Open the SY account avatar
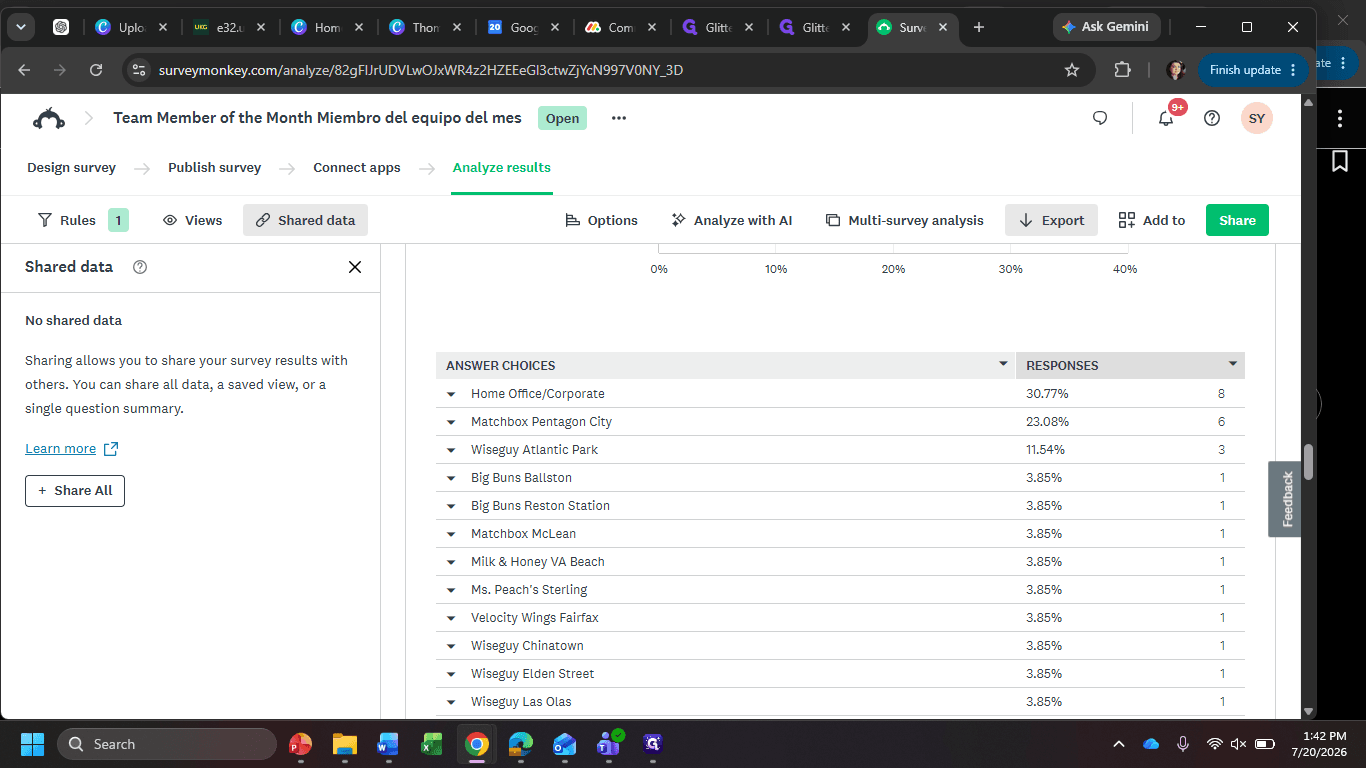Image resolution: width=1366 pixels, height=768 pixels. coord(1257,118)
